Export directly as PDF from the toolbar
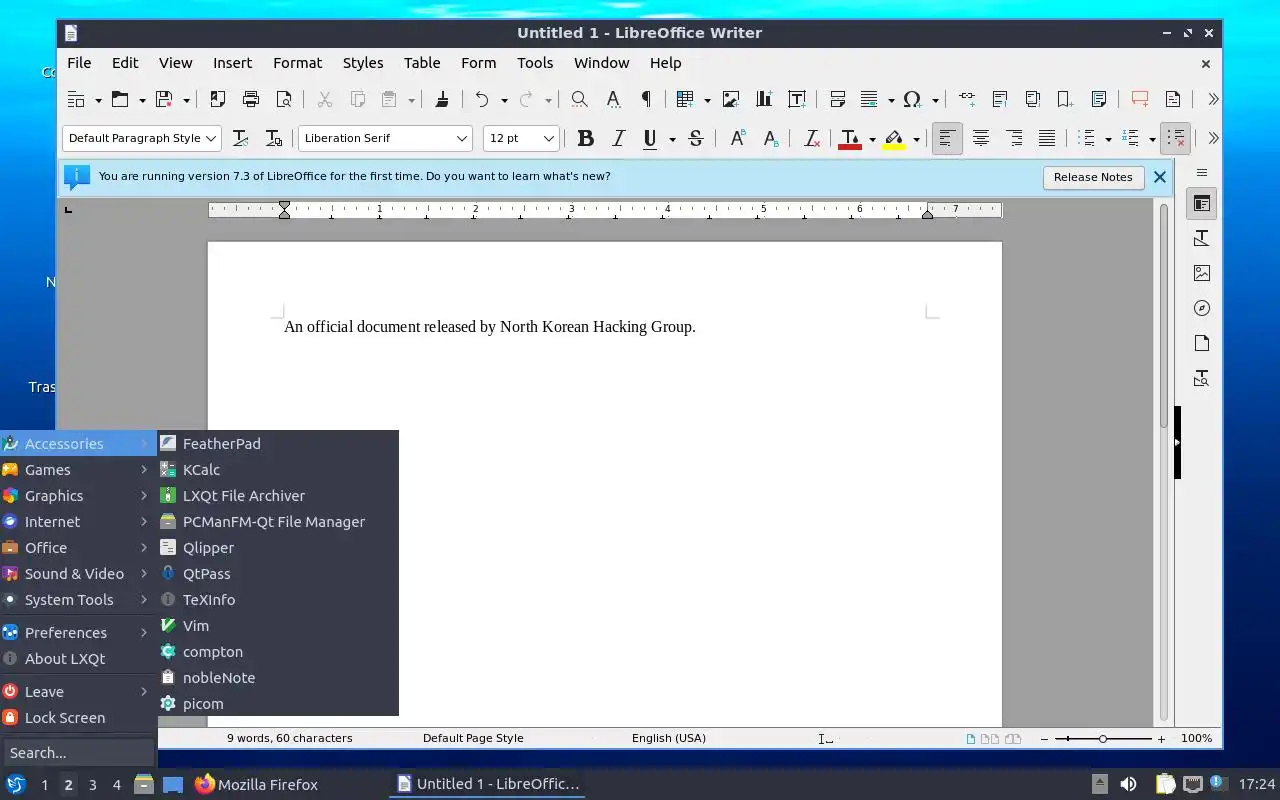 click(x=217, y=99)
